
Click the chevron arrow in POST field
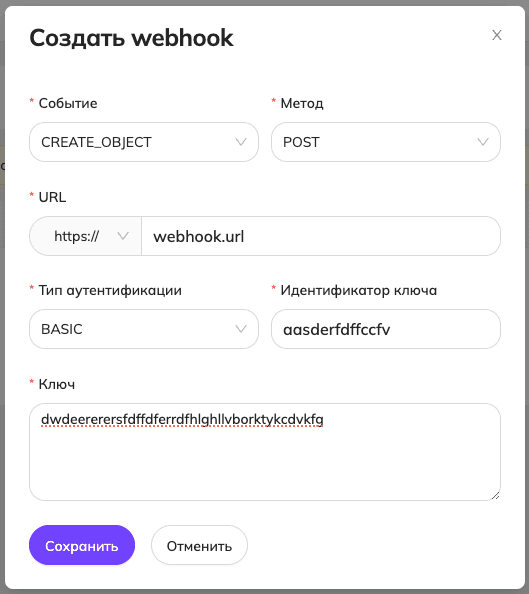point(483,142)
